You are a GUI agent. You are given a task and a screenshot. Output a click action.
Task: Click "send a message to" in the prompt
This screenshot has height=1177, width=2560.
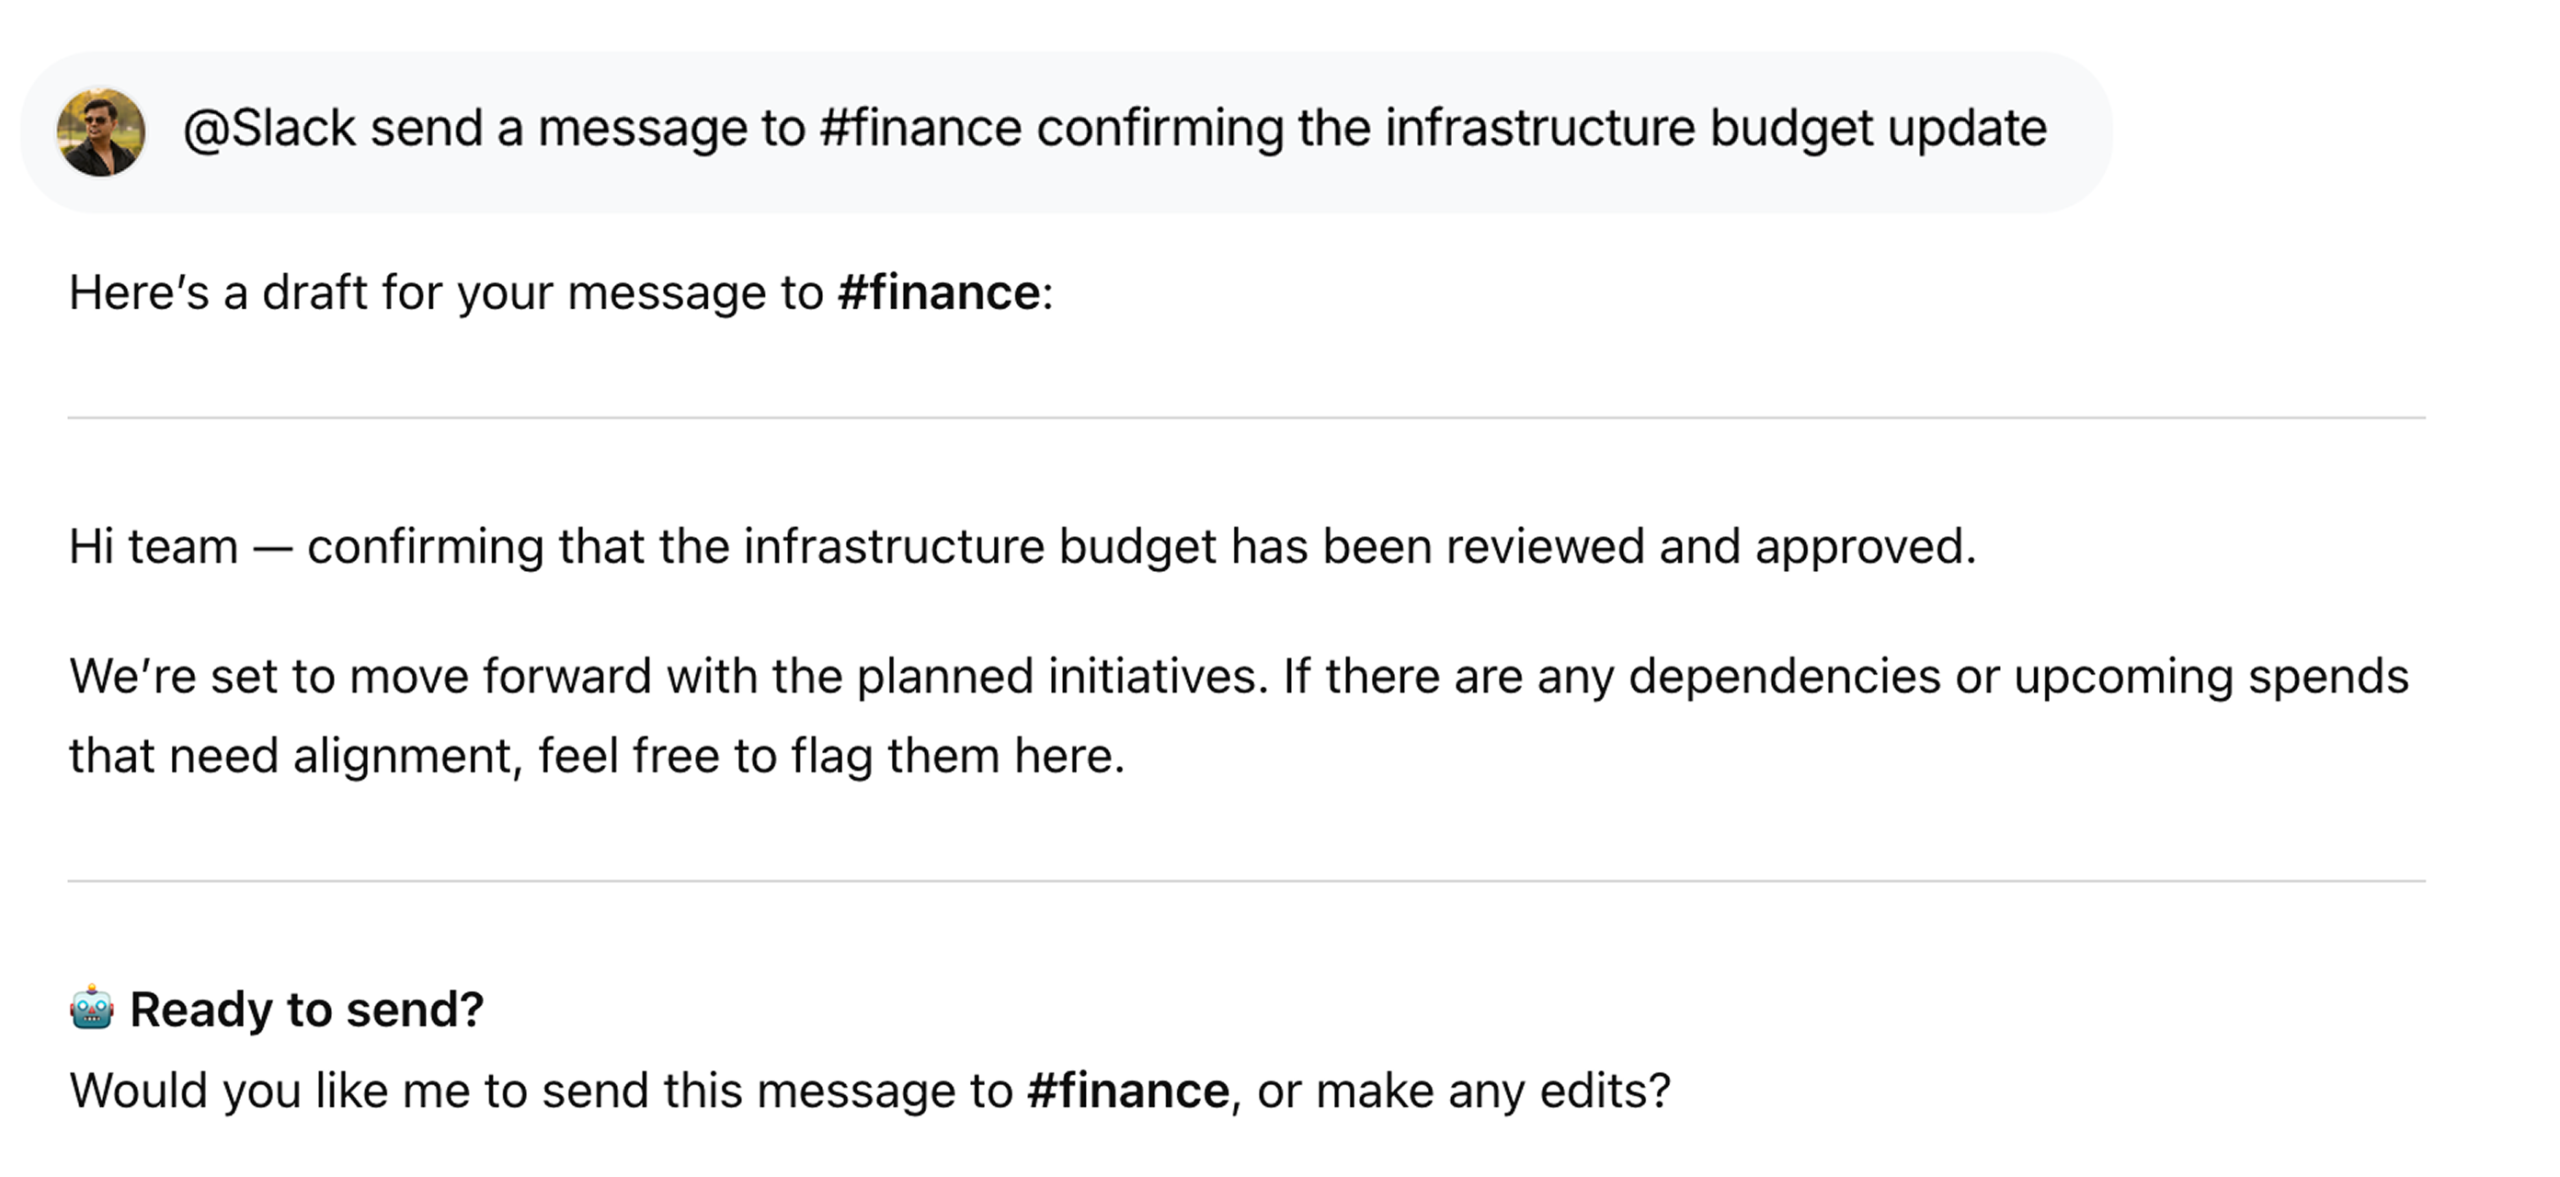[x=587, y=129]
